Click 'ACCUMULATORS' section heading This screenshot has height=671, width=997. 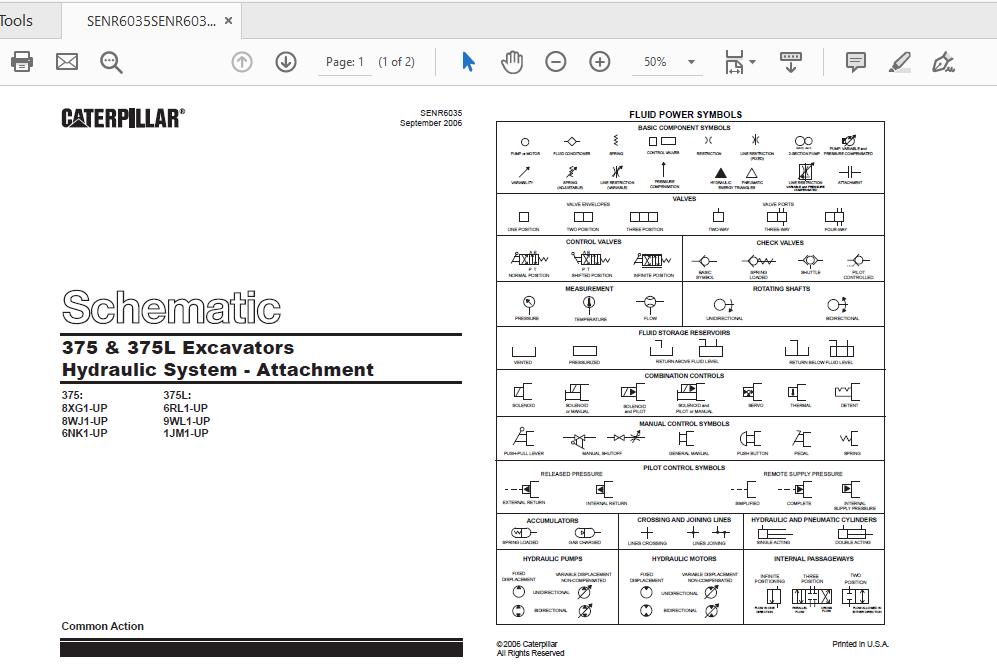553,521
